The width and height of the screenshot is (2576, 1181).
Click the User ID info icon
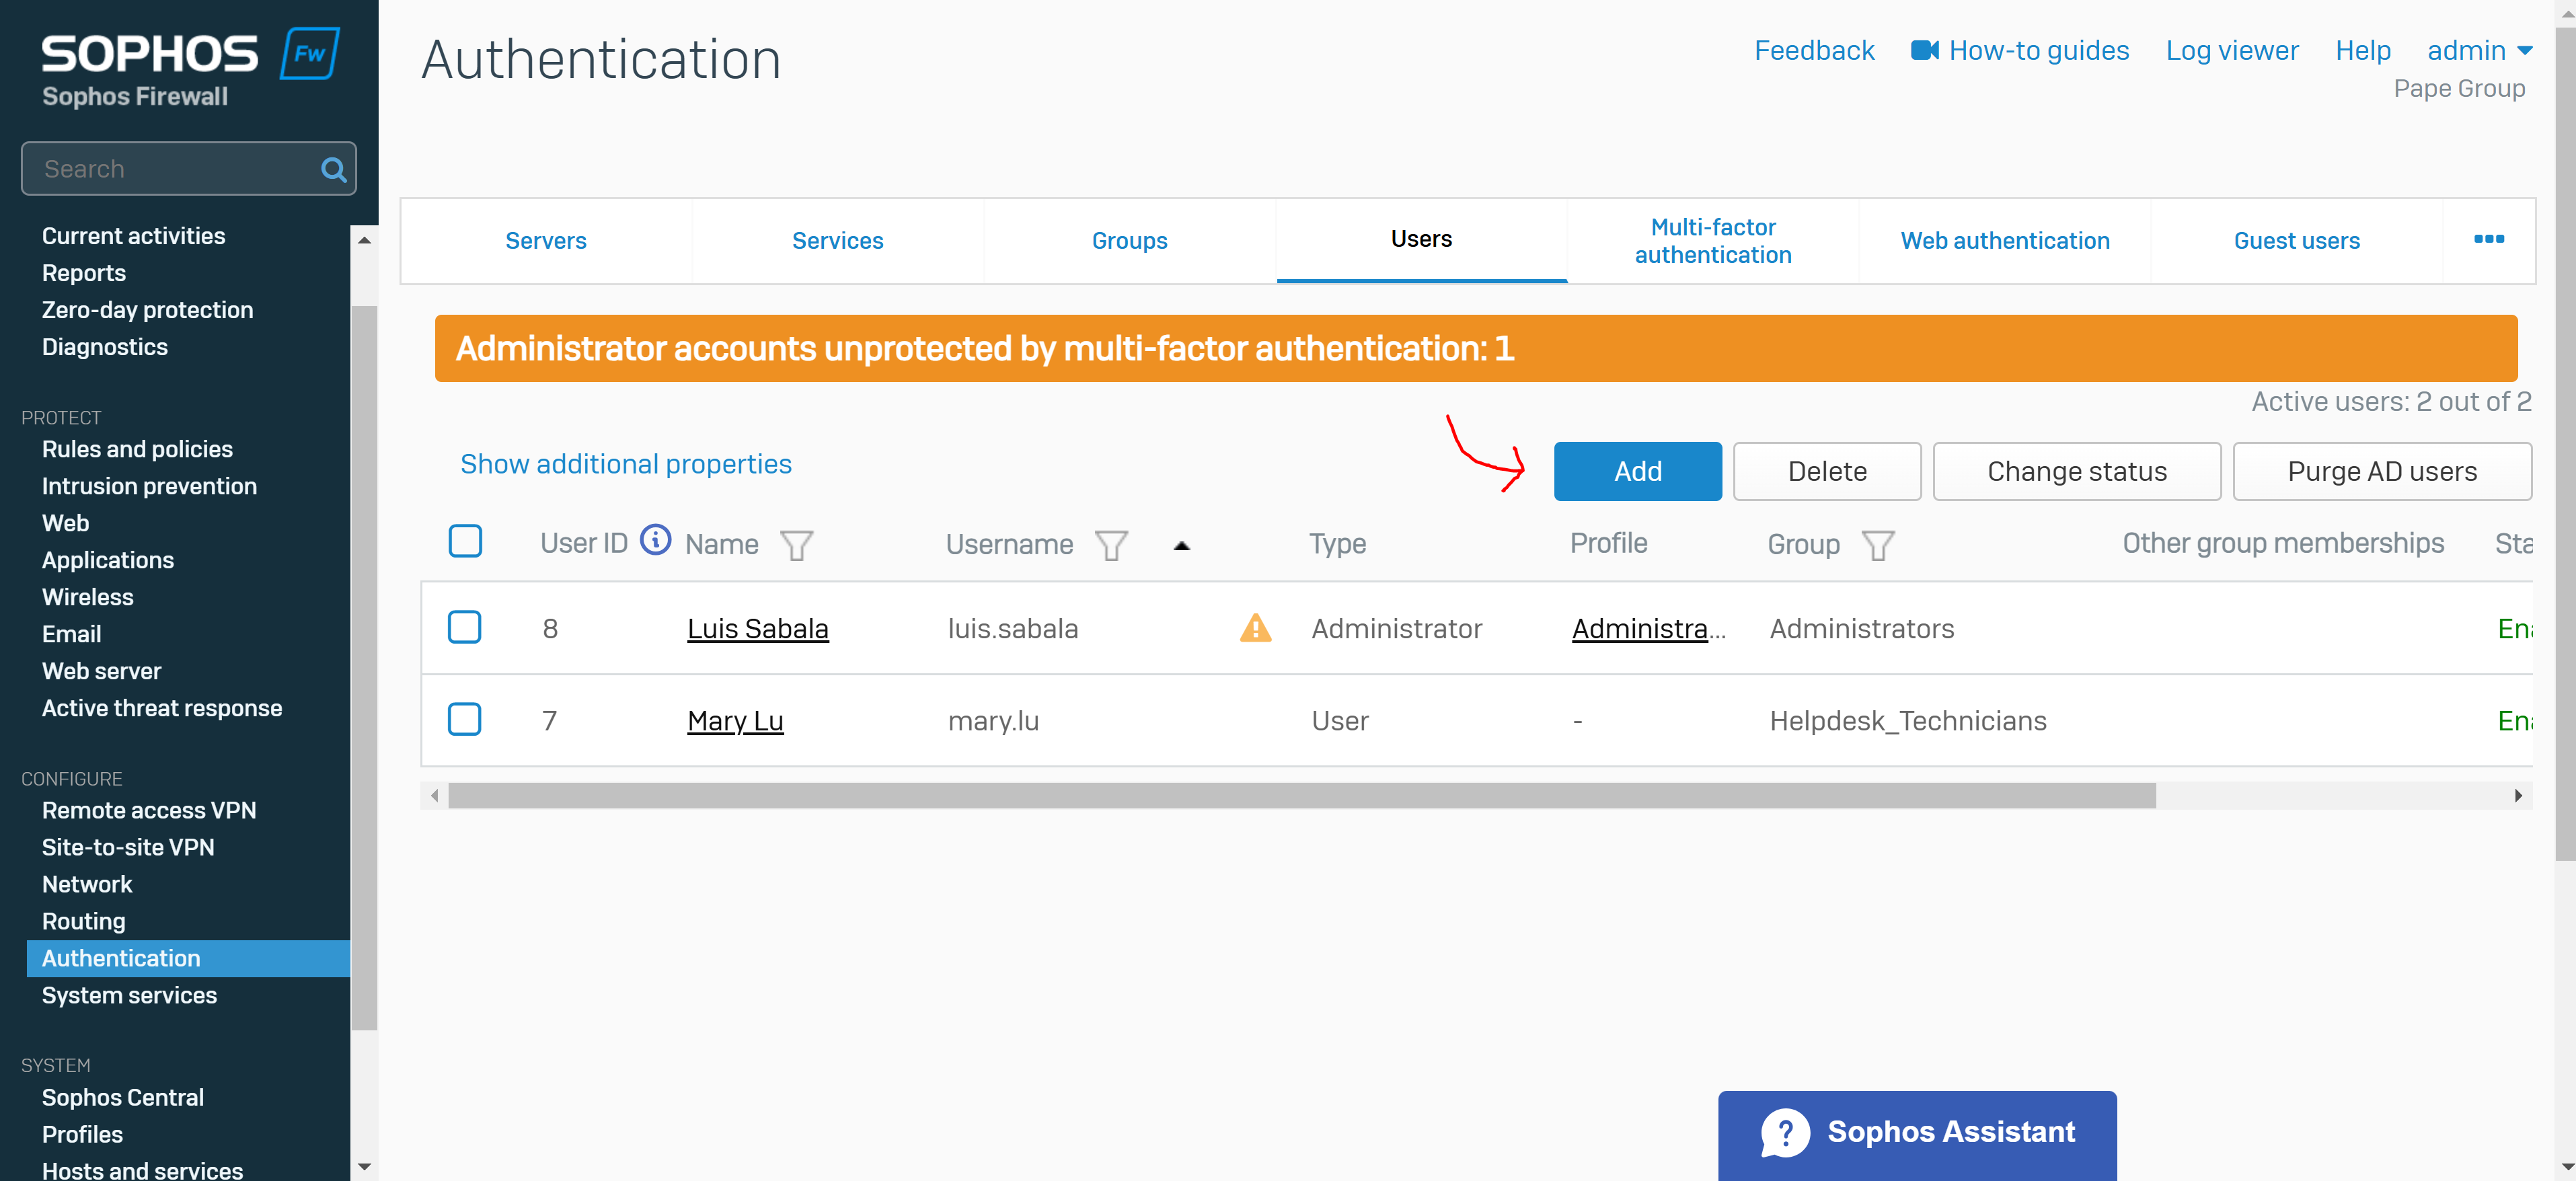point(655,541)
